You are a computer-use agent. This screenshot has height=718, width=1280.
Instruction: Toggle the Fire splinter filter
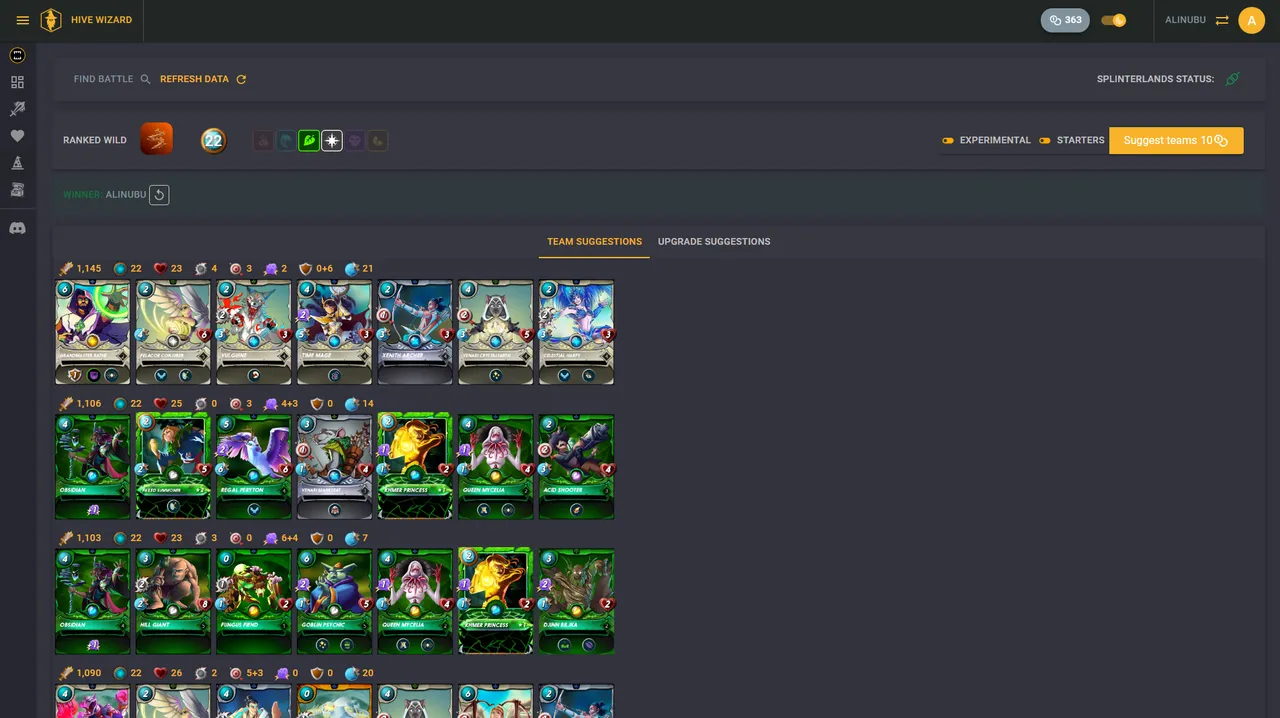pyautogui.click(x=263, y=141)
